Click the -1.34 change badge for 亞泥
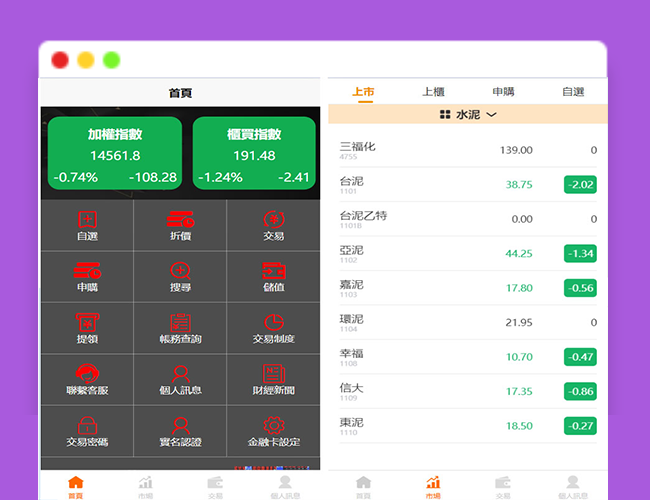Image resolution: width=650 pixels, height=500 pixels. pos(580,253)
